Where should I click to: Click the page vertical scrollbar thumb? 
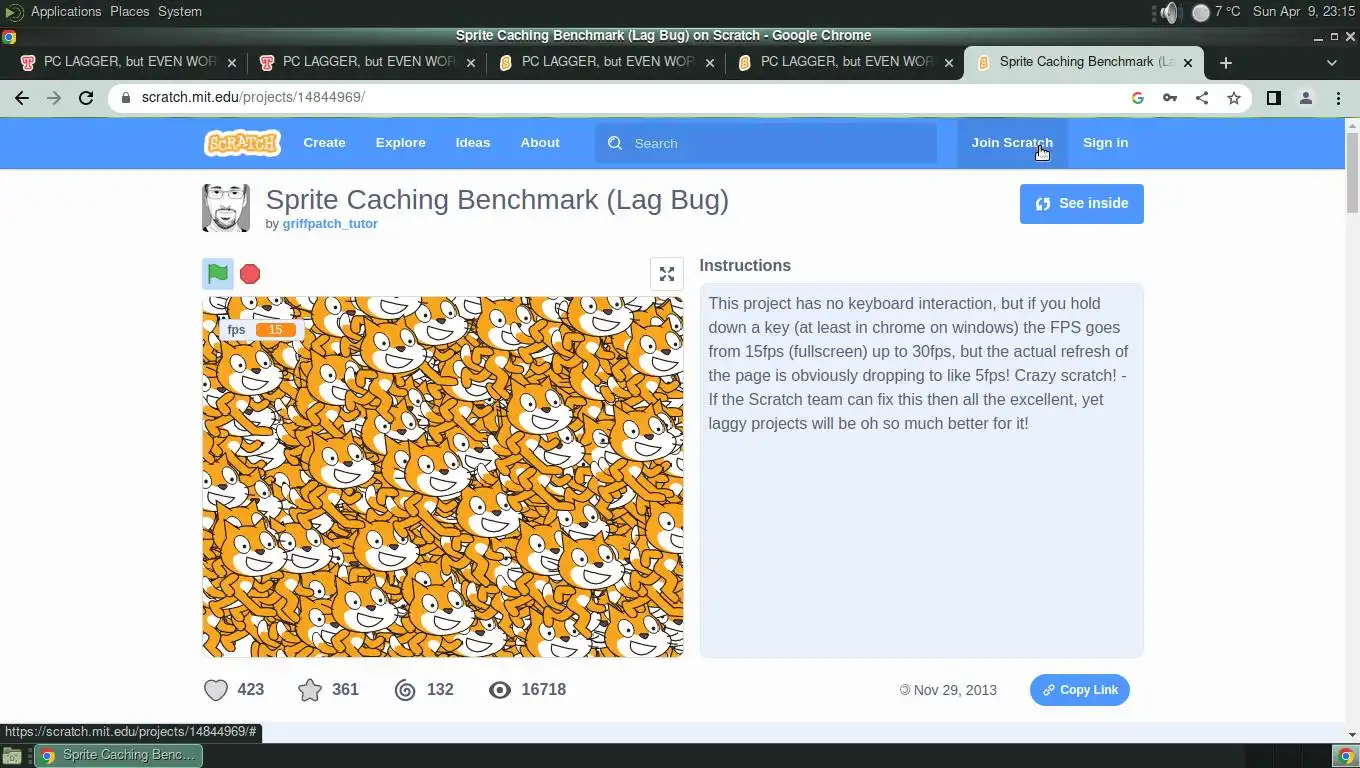1352,173
